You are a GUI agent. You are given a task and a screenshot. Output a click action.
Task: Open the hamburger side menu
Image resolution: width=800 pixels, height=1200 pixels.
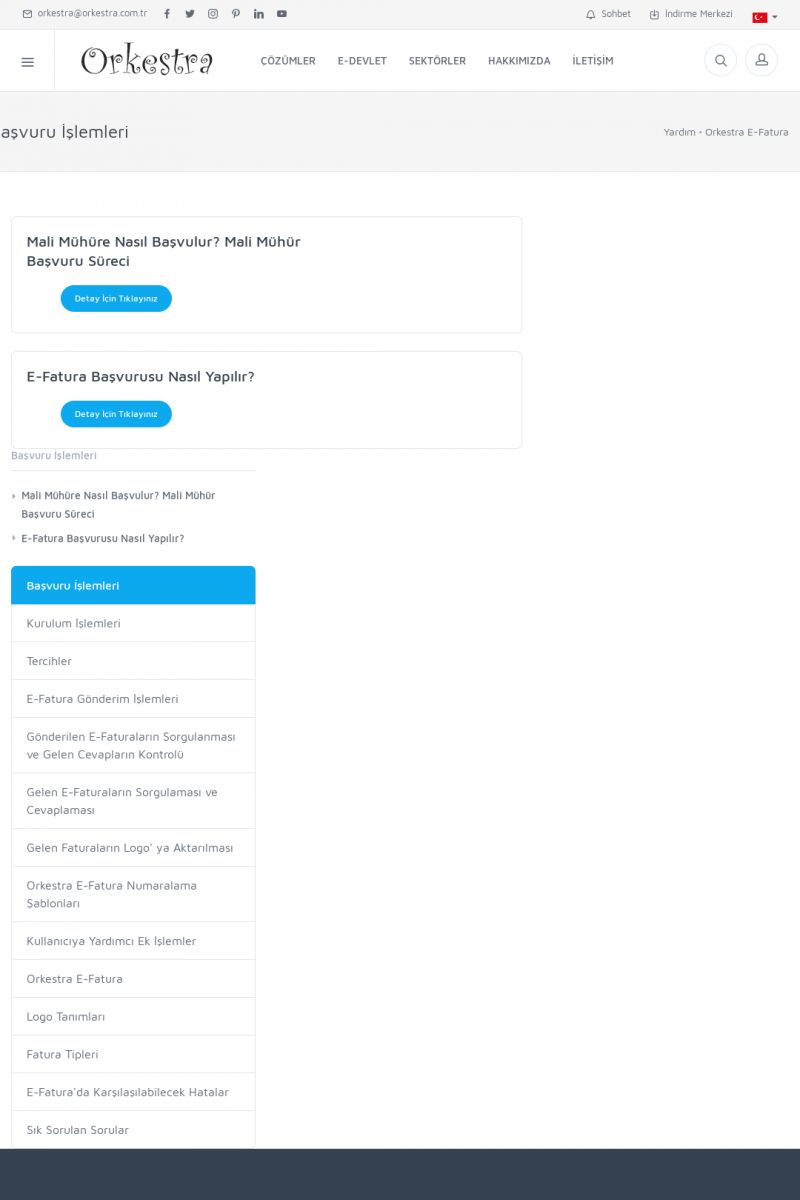click(27, 61)
